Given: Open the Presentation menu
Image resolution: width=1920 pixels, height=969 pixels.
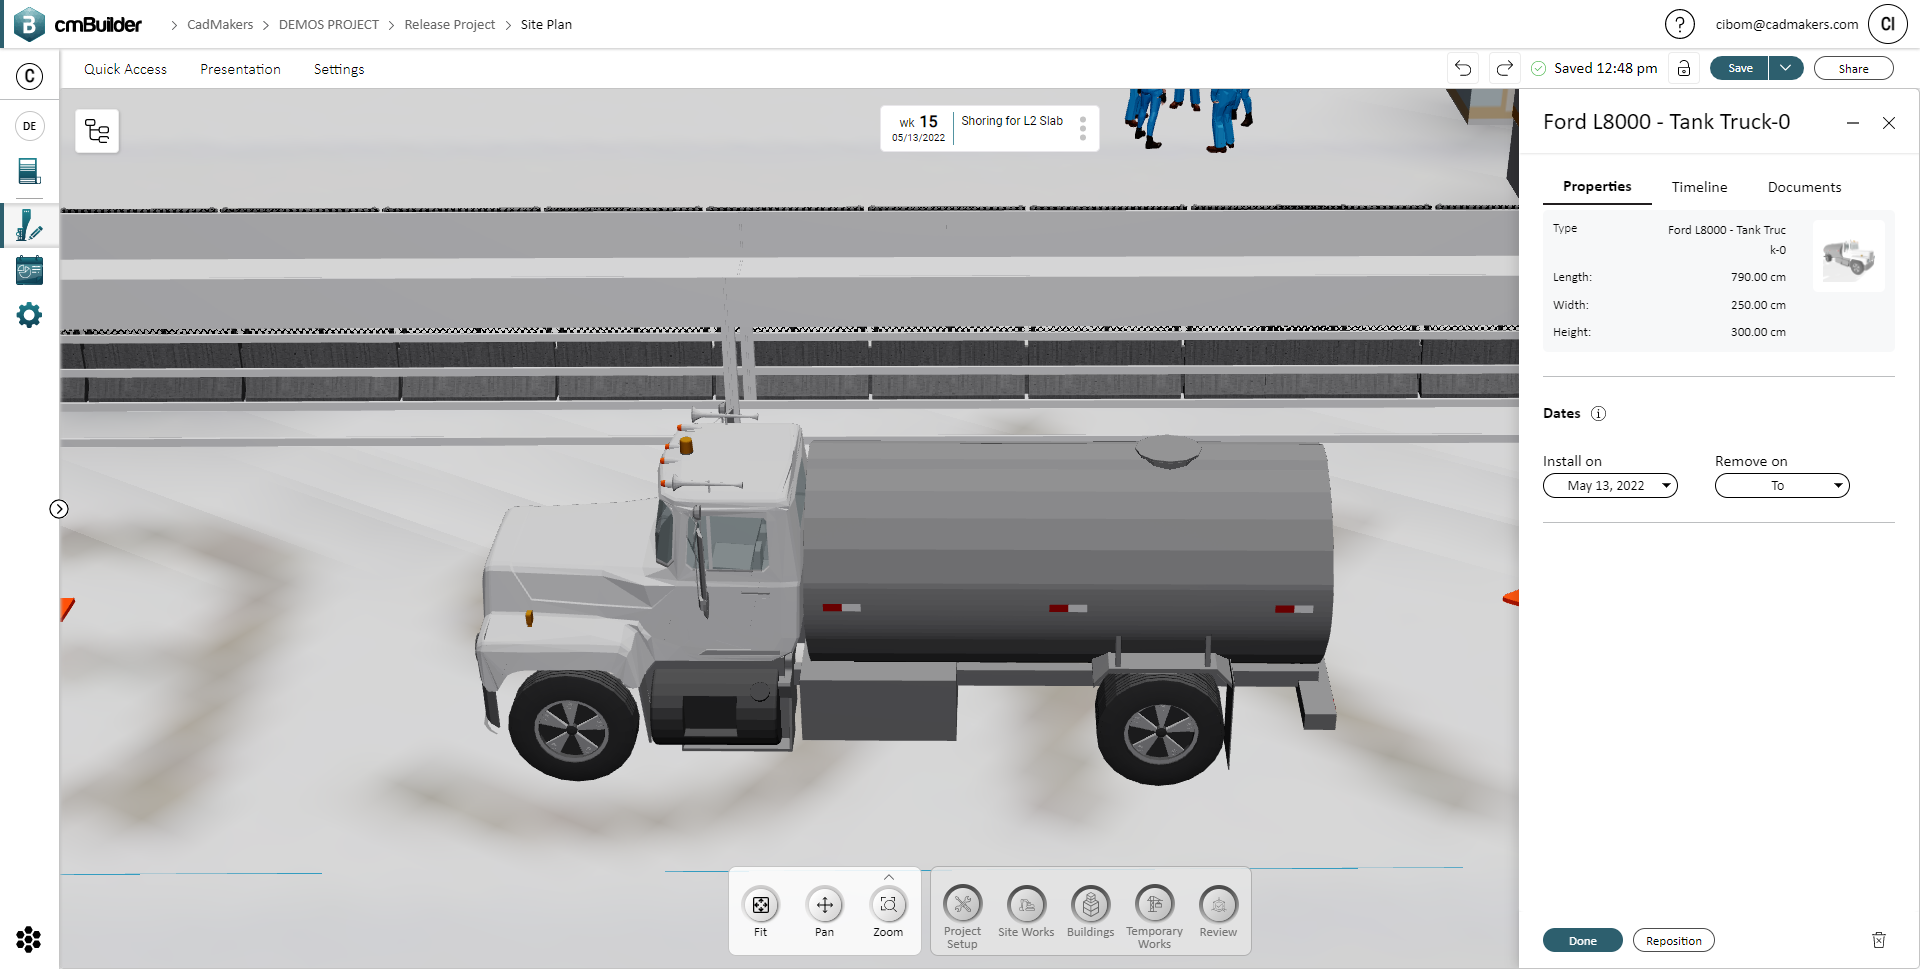Looking at the screenshot, I should (240, 69).
